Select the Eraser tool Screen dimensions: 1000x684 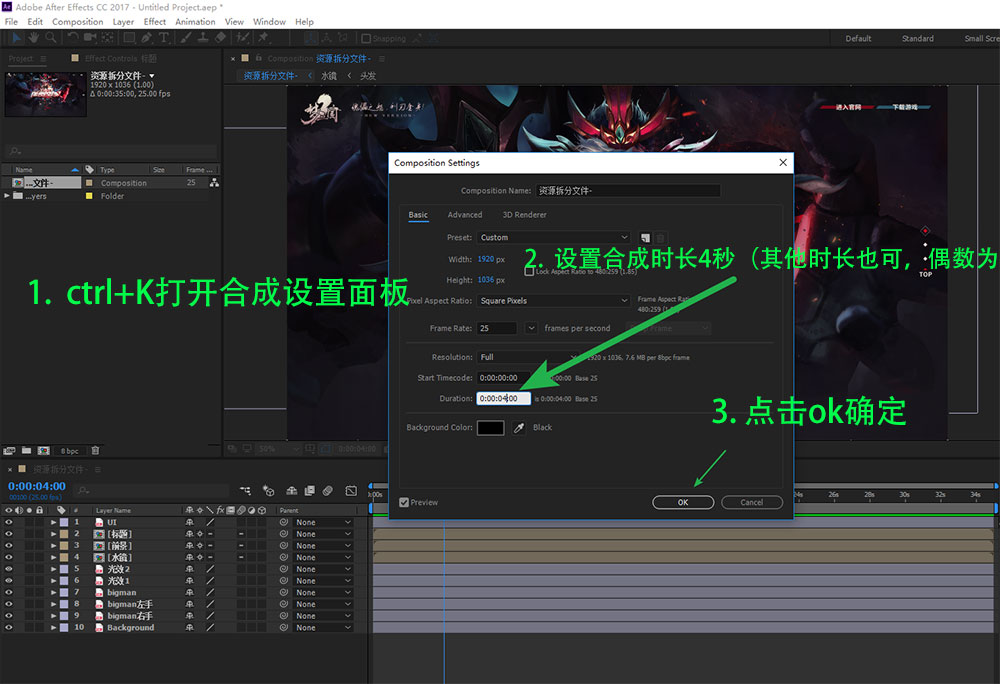pyautogui.click(x=220, y=38)
